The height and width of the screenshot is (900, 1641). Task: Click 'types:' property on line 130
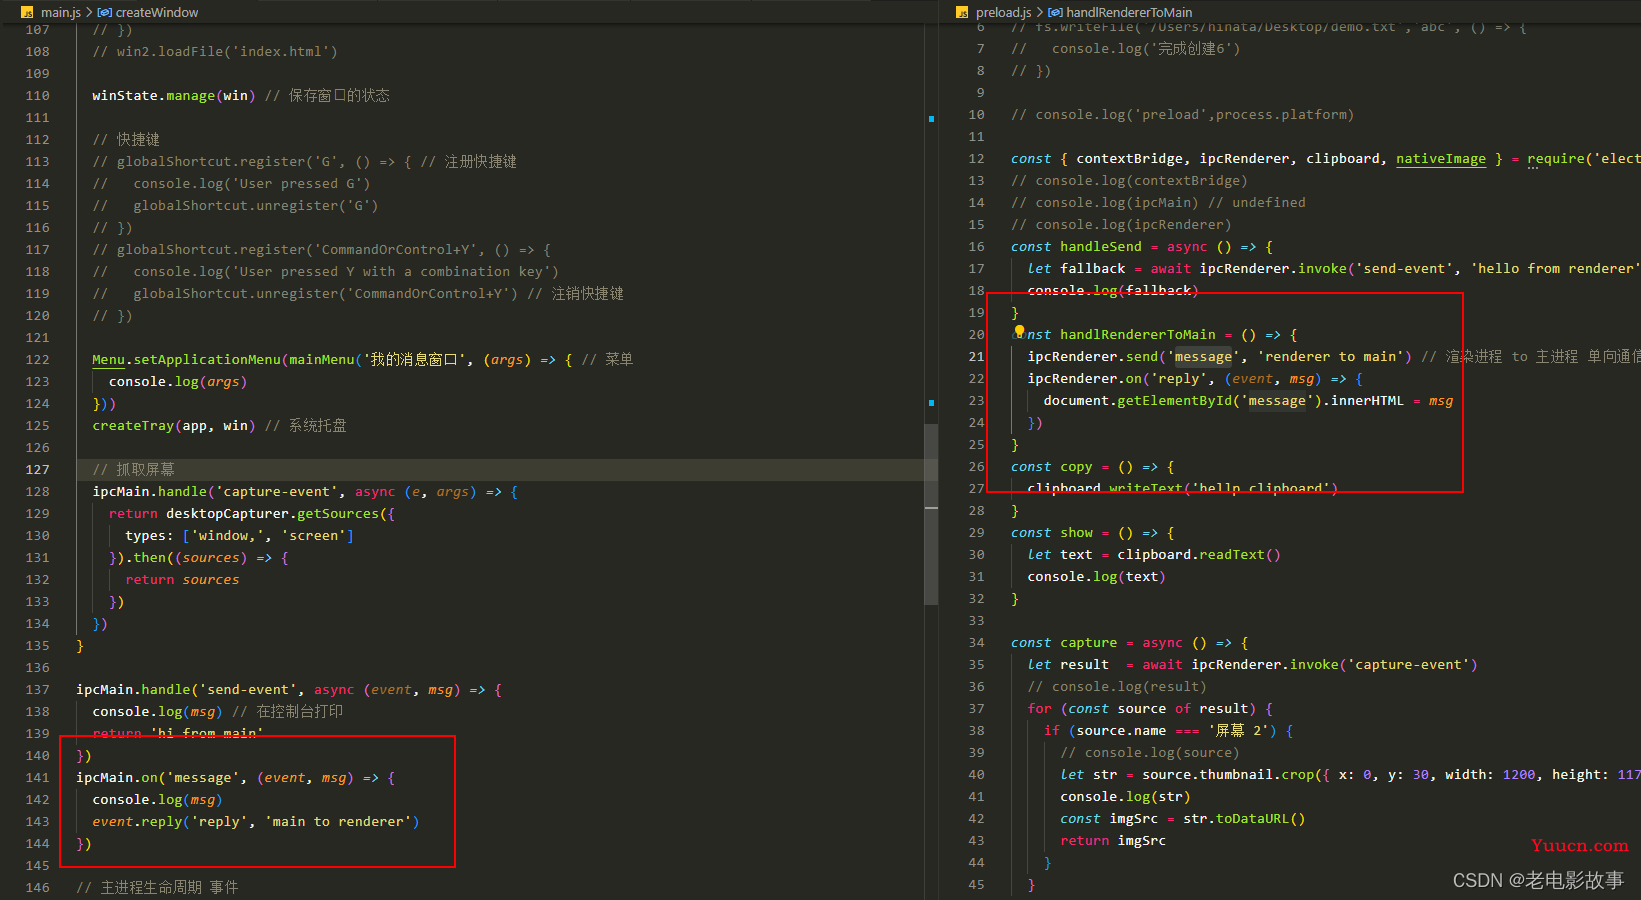click(x=149, y=536)
